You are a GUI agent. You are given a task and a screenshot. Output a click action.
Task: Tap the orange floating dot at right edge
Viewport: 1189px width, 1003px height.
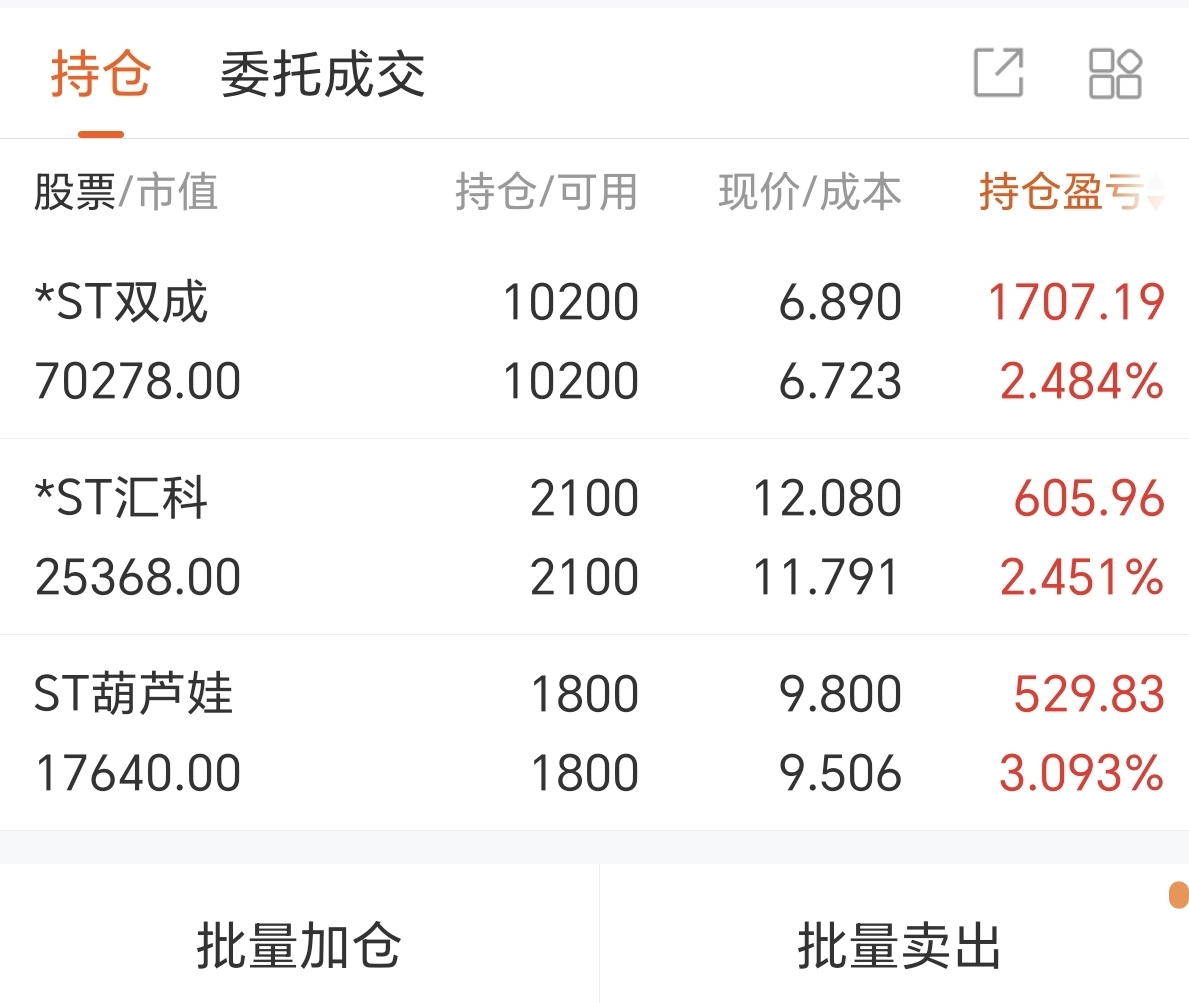(1179, 895)
